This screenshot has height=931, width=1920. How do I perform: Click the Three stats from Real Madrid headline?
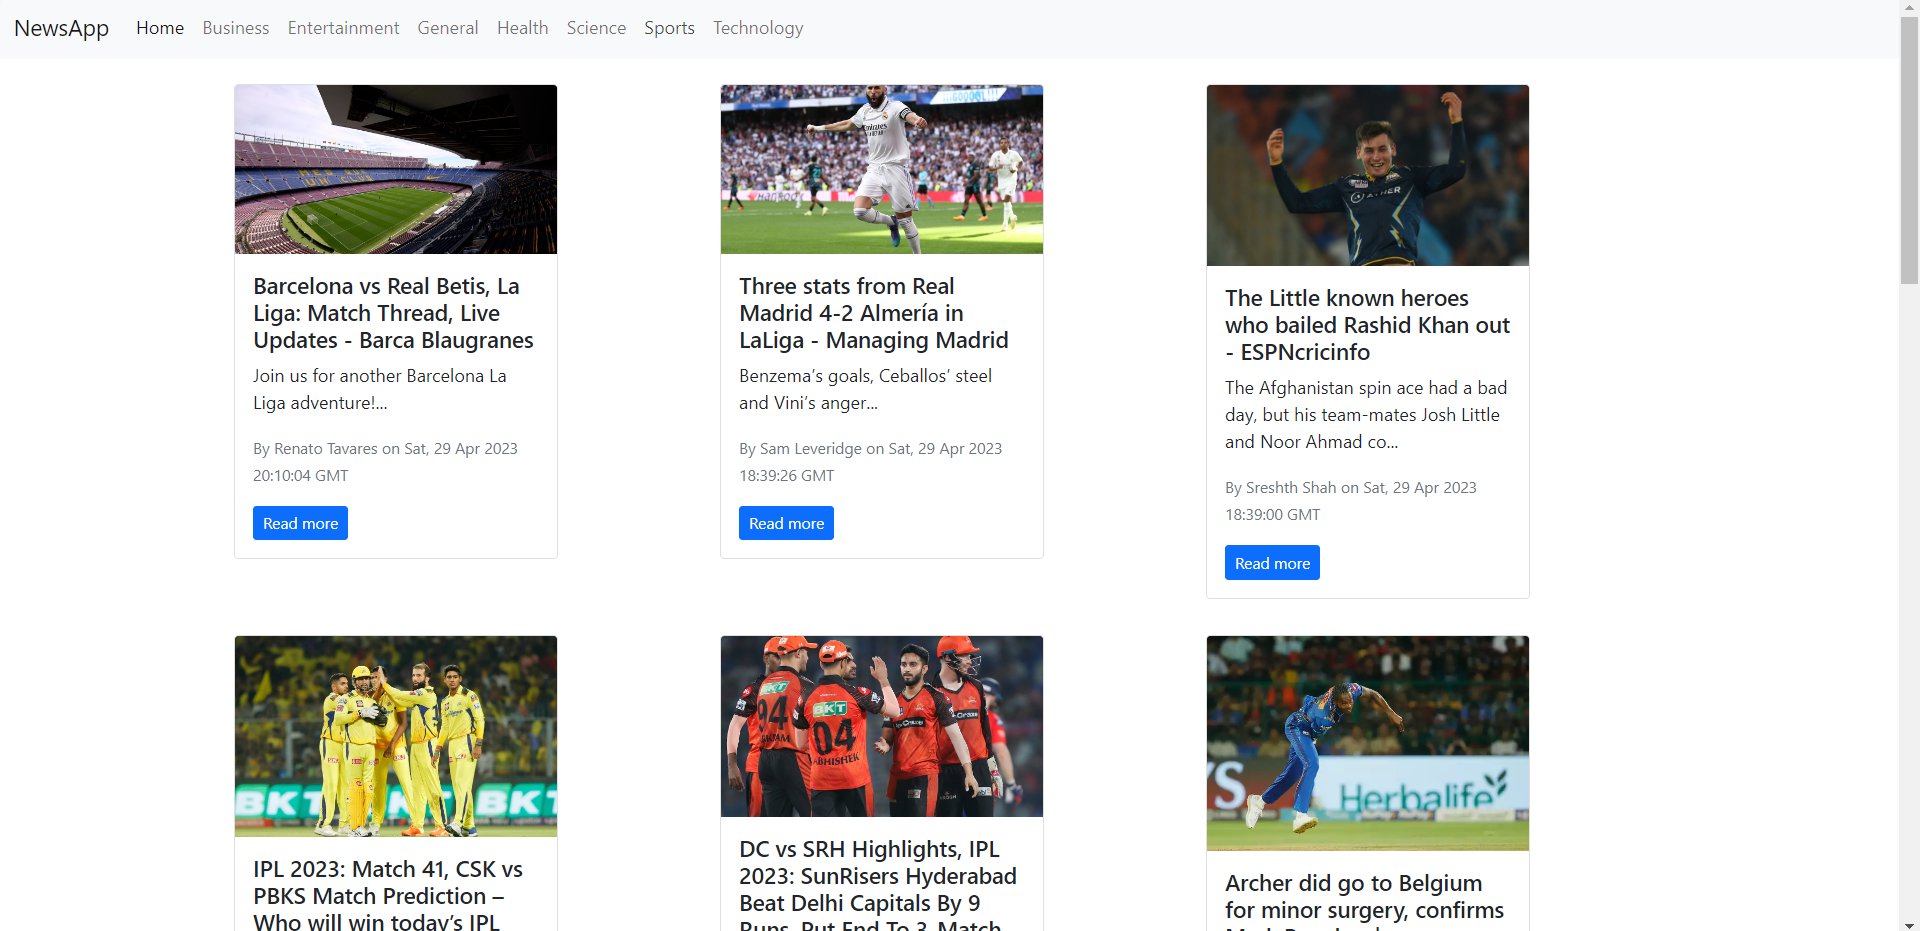tap(874, 313)
